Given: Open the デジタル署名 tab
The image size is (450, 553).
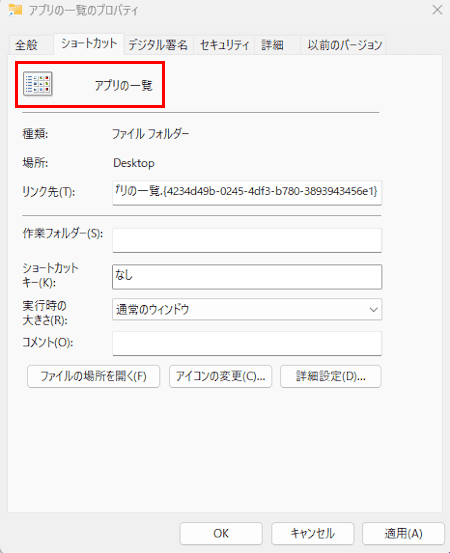Looking at the screenshot, I should [x=158, y=45].
